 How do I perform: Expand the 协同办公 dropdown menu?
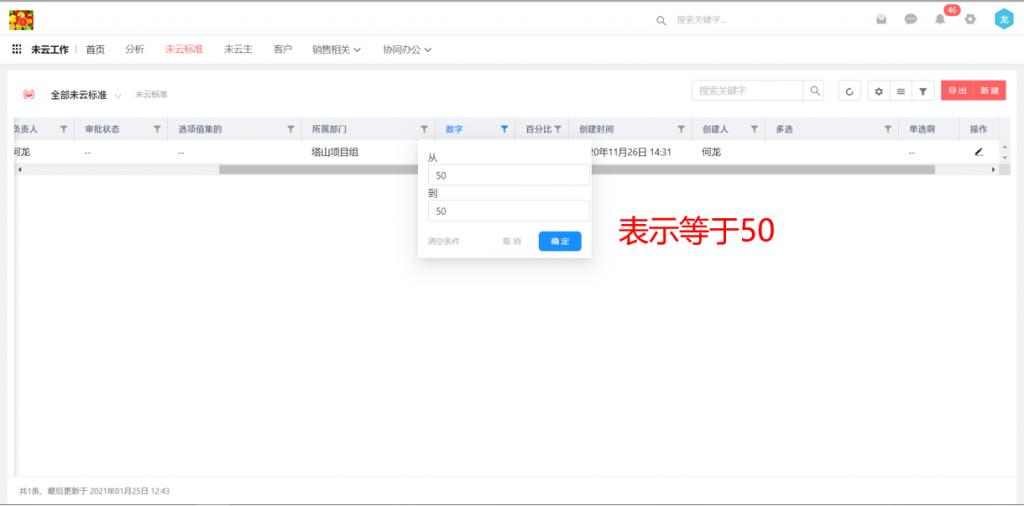click(x=407, y=49)
